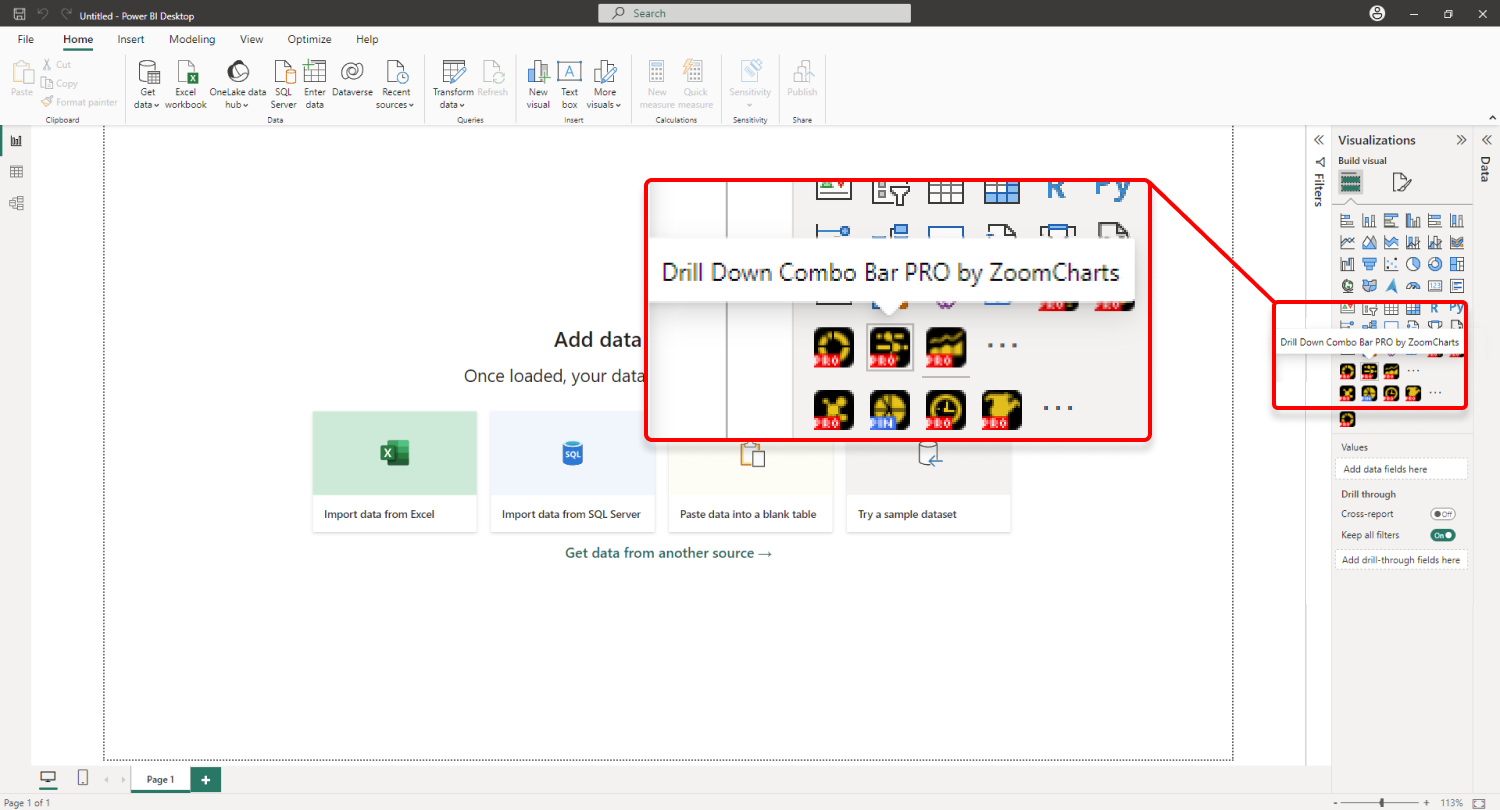Image resolution: width=1500 pixels, height=810 pixels.
Task: Add a New visual from ribbon
Action: click(538, 84)
